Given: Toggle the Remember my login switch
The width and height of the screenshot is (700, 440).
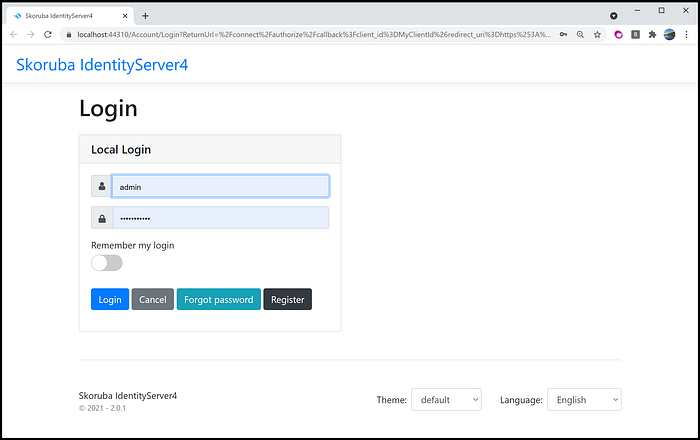Looking at the screenshot, I should (107, 263).
